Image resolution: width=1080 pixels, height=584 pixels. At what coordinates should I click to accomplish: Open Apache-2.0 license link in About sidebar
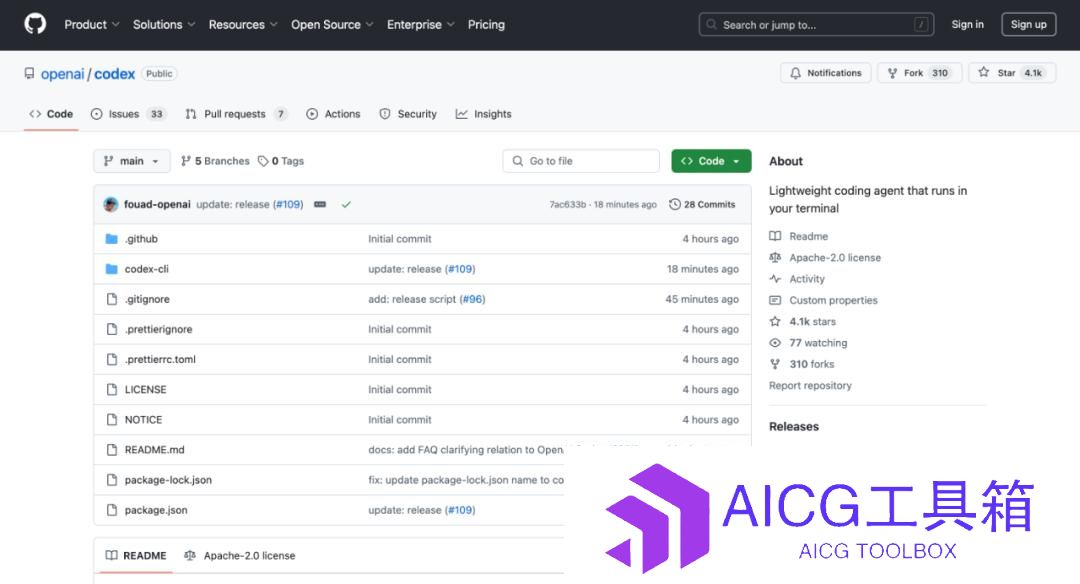coord(825,258)
